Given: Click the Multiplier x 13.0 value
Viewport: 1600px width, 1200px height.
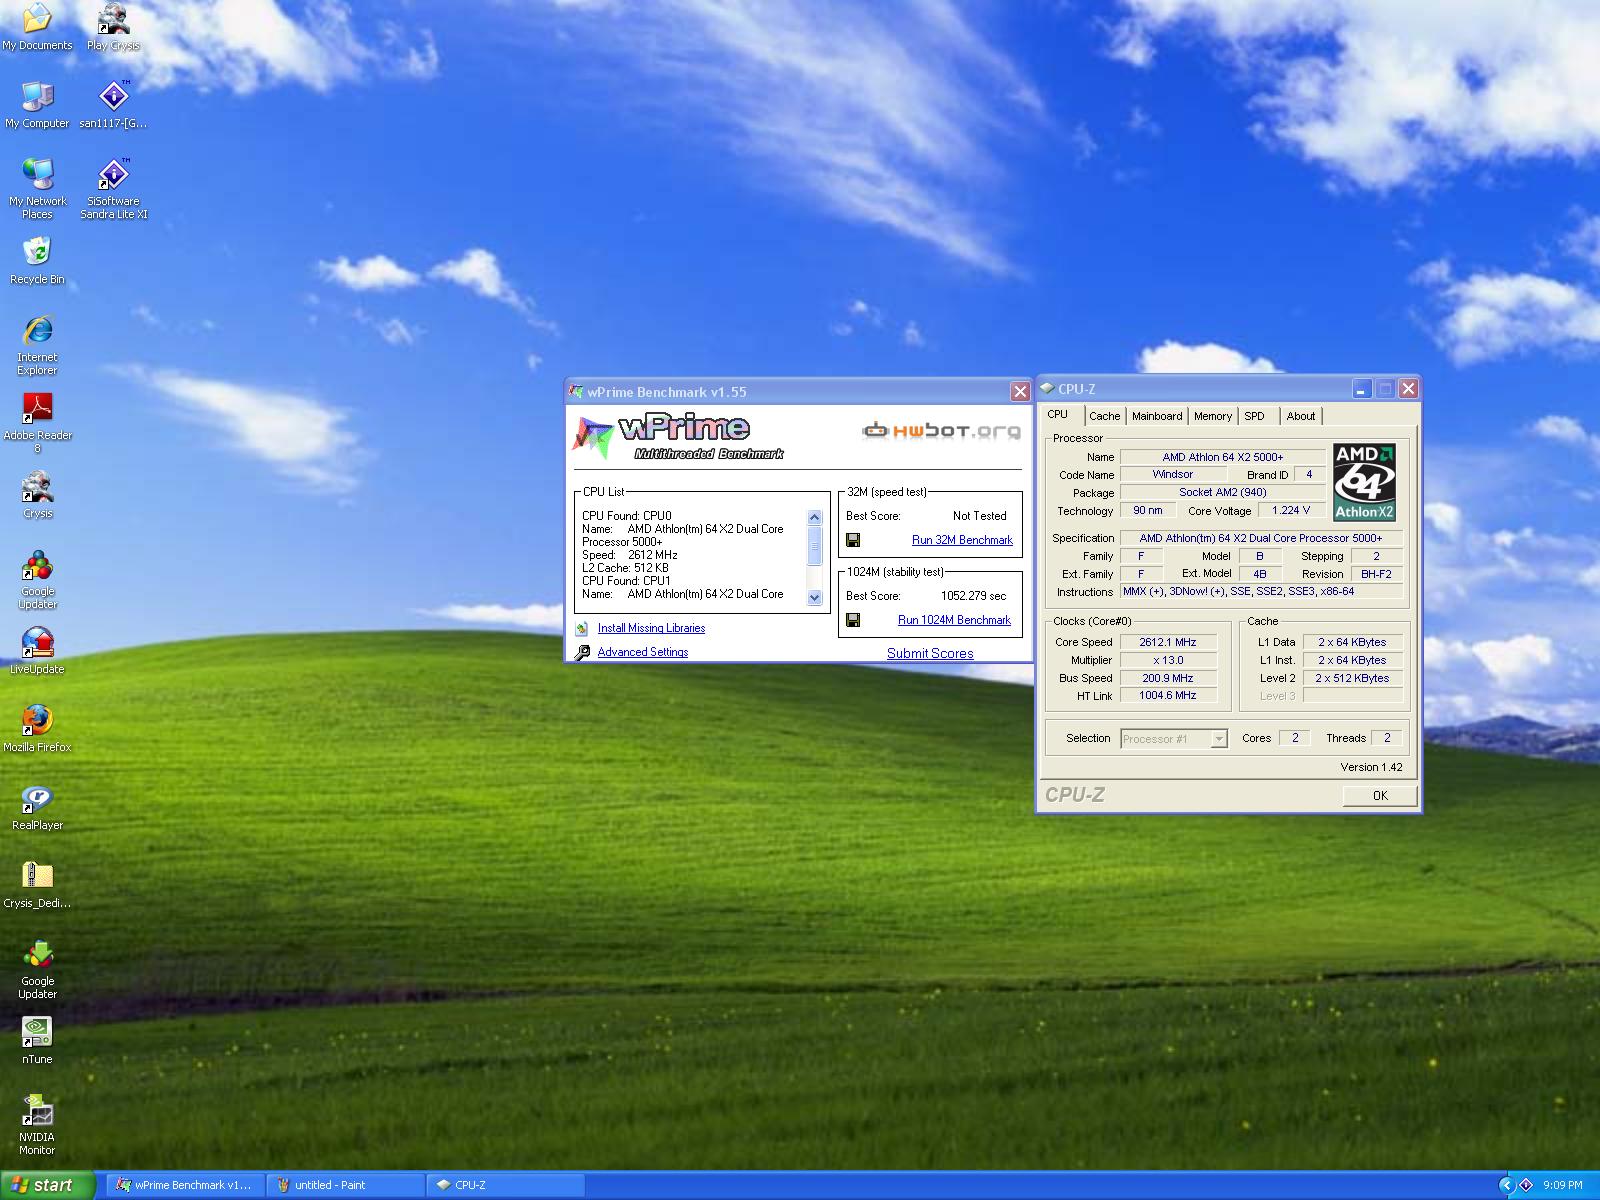Looking at the screenshot, I should pos(1167,660).
